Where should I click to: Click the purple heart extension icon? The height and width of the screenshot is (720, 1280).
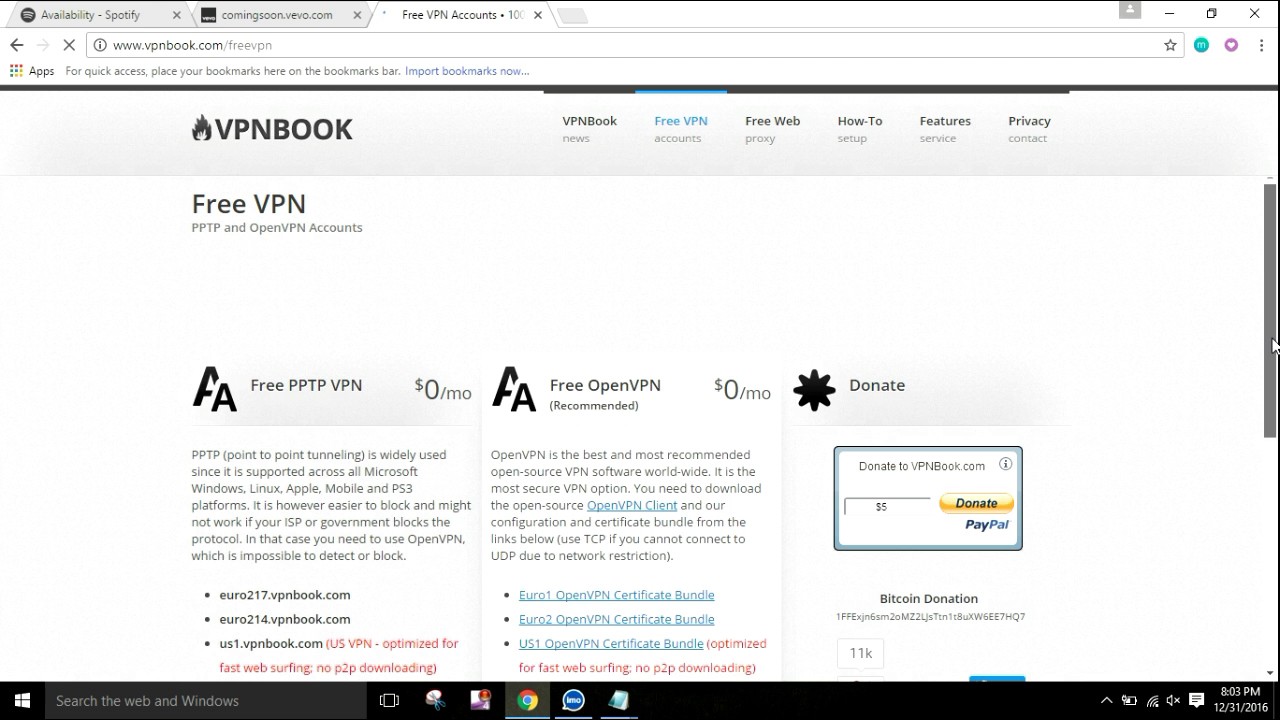(1231, 45)
